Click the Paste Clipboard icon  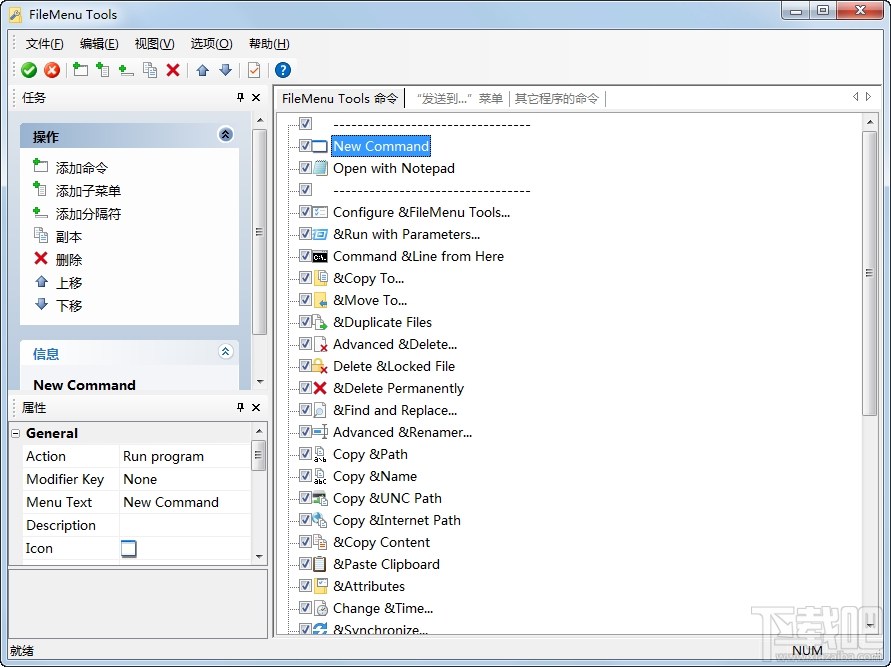point(320,564)
